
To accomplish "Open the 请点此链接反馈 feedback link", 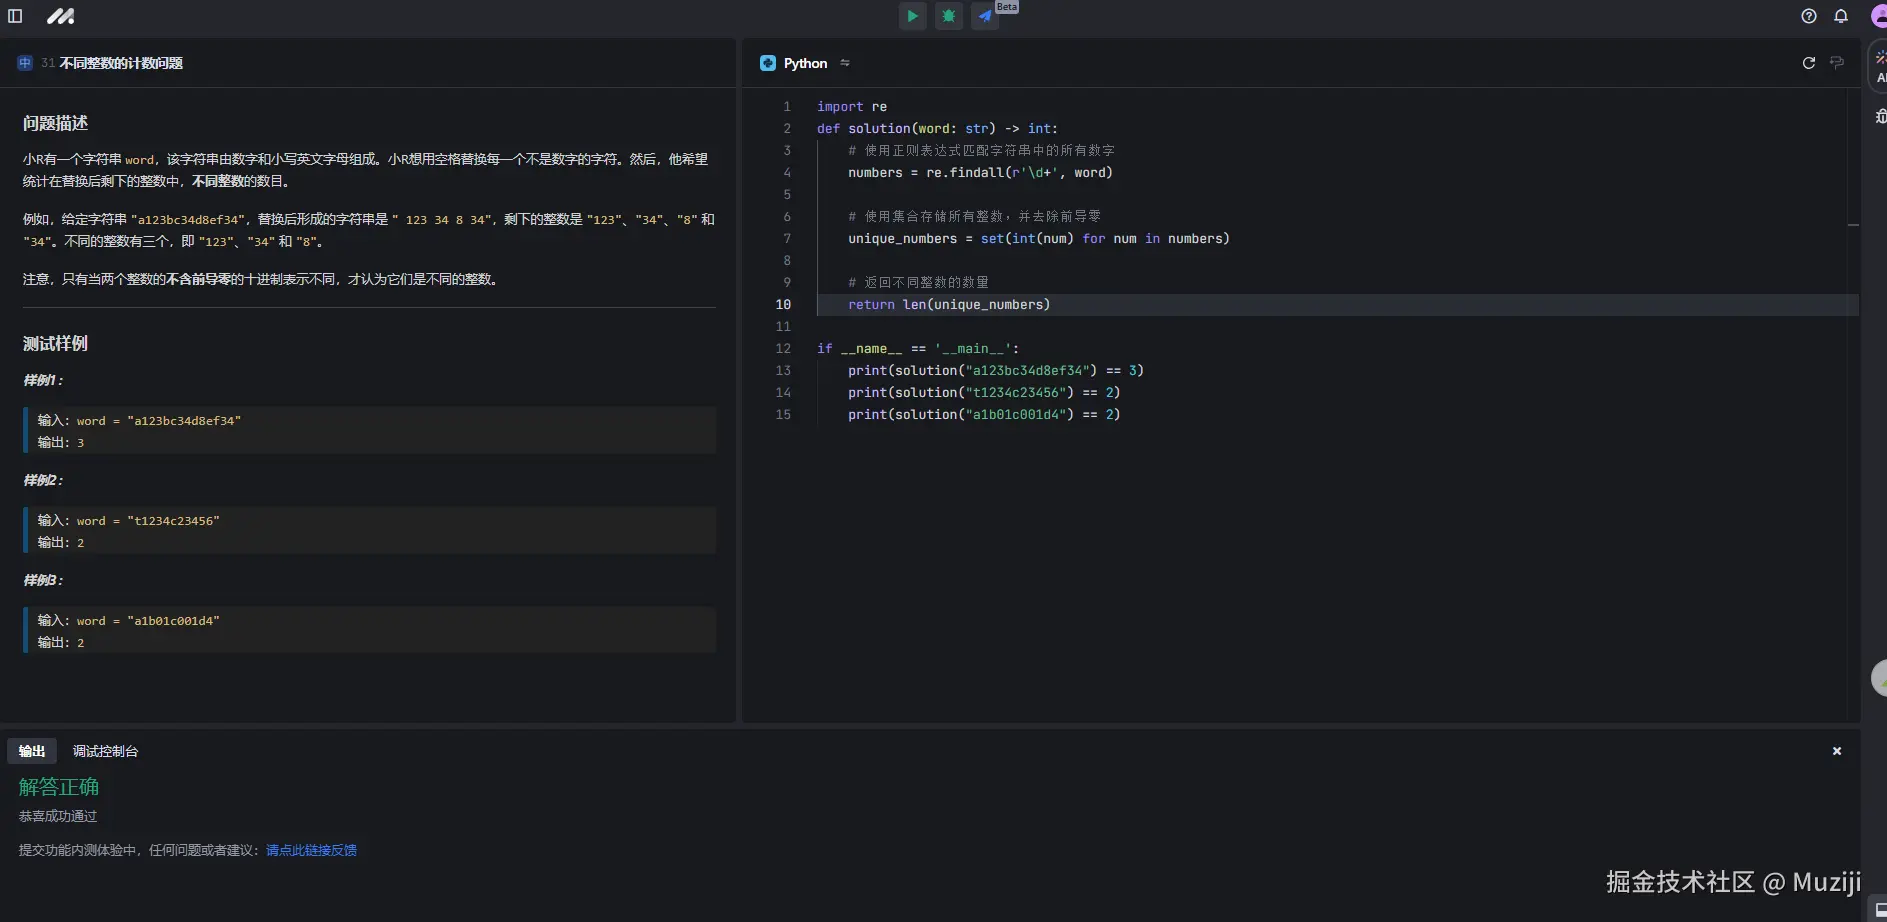I will pyautogui.click(x=311, y=850).
